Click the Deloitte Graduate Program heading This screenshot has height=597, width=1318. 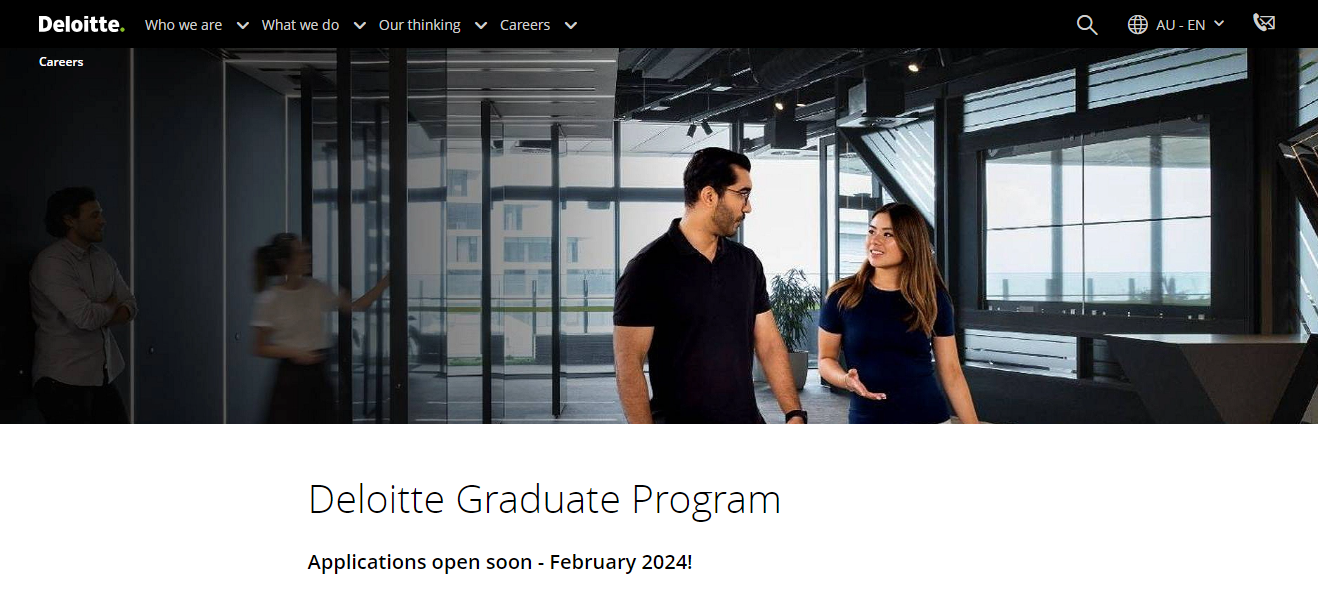(x=545, y=499)
